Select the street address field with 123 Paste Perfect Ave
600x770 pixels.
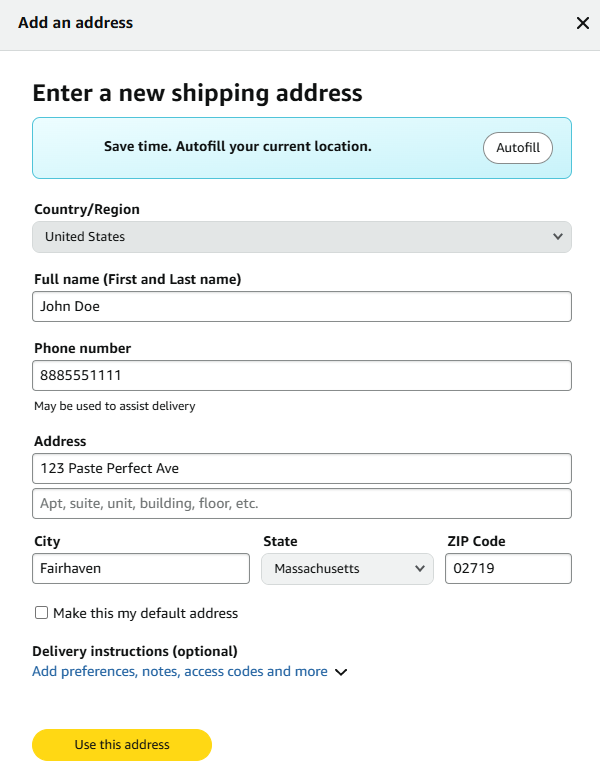(x=301, y=468)
